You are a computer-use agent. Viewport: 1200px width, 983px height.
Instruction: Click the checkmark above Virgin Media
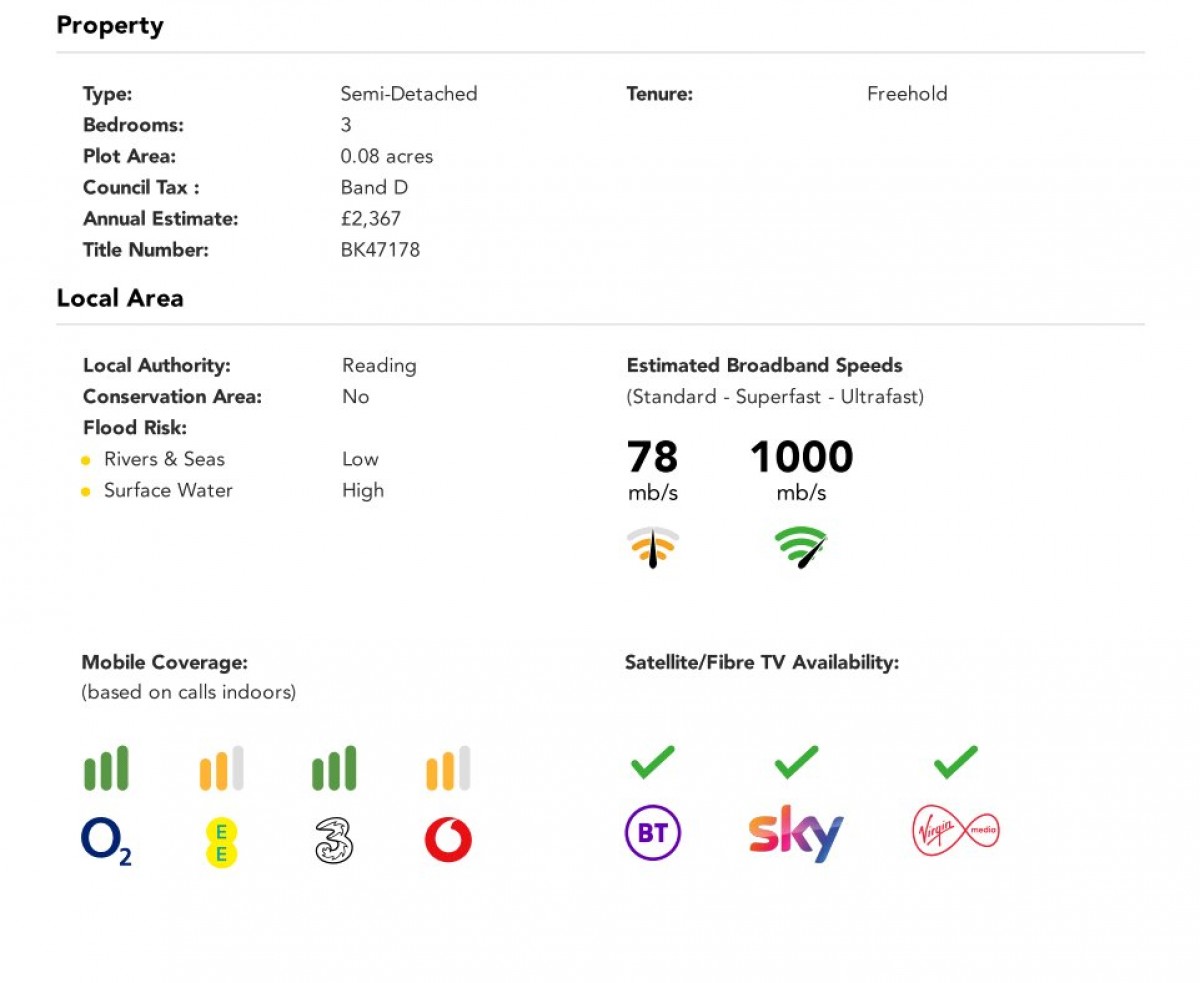956,763
